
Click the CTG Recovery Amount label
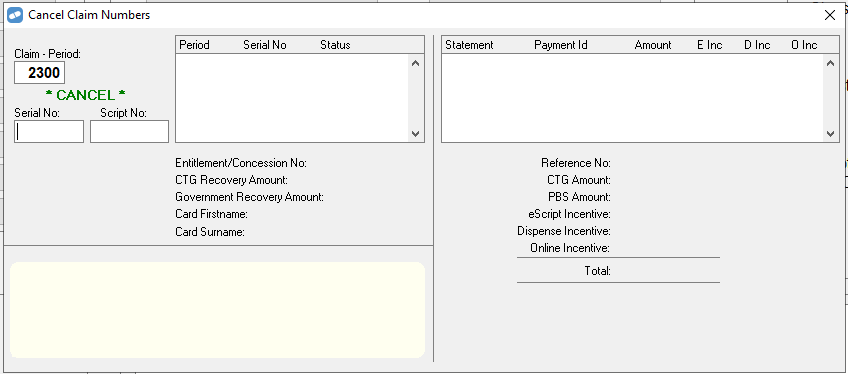click(231, 180)
